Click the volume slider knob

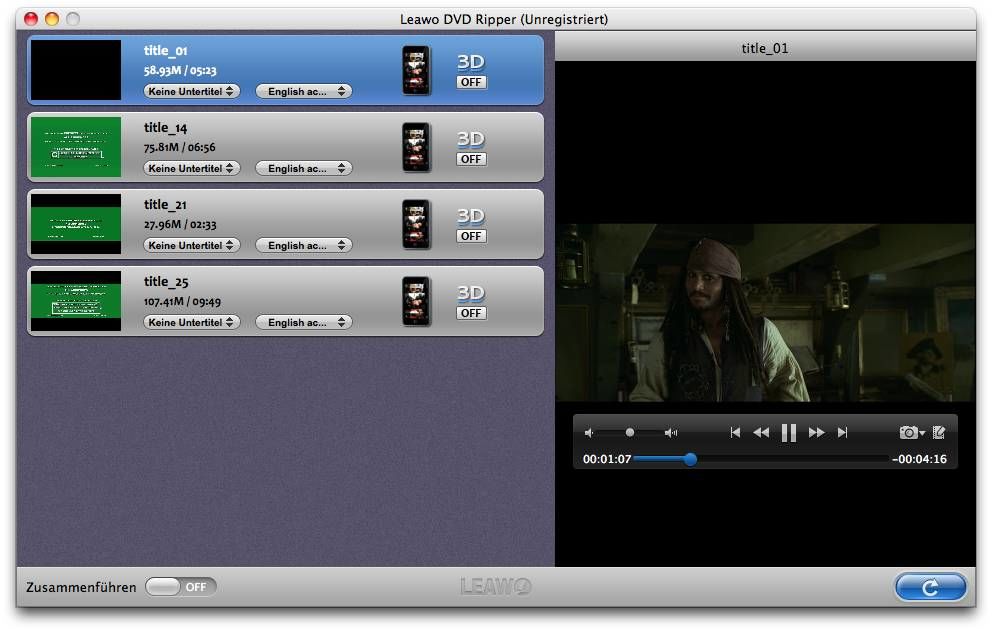click(629, 433)
